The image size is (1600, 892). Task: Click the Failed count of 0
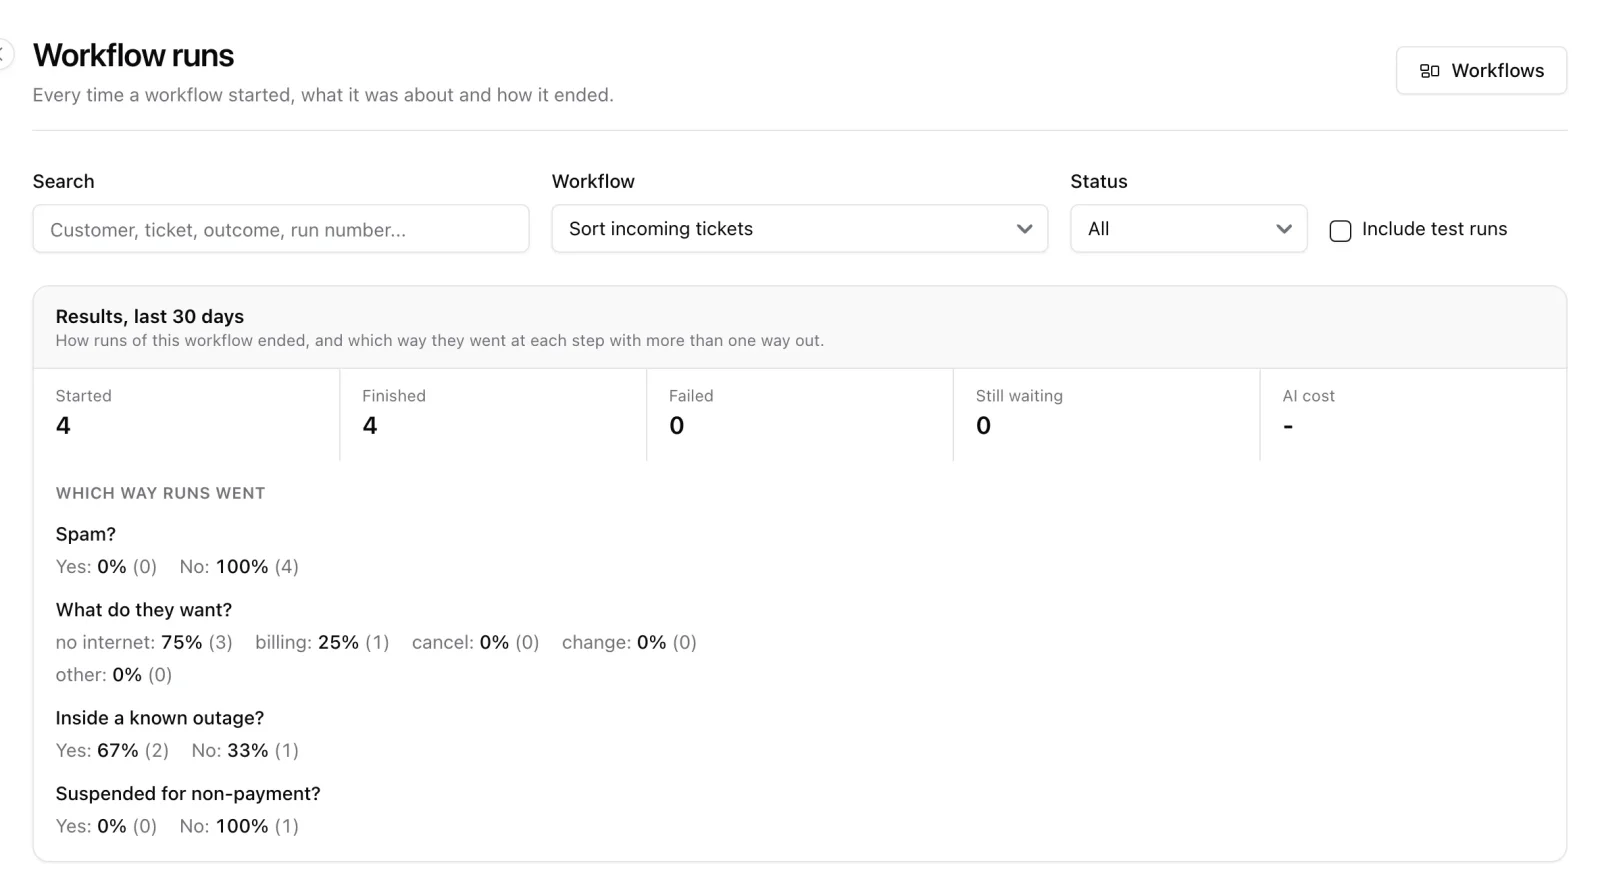point(677,426)
